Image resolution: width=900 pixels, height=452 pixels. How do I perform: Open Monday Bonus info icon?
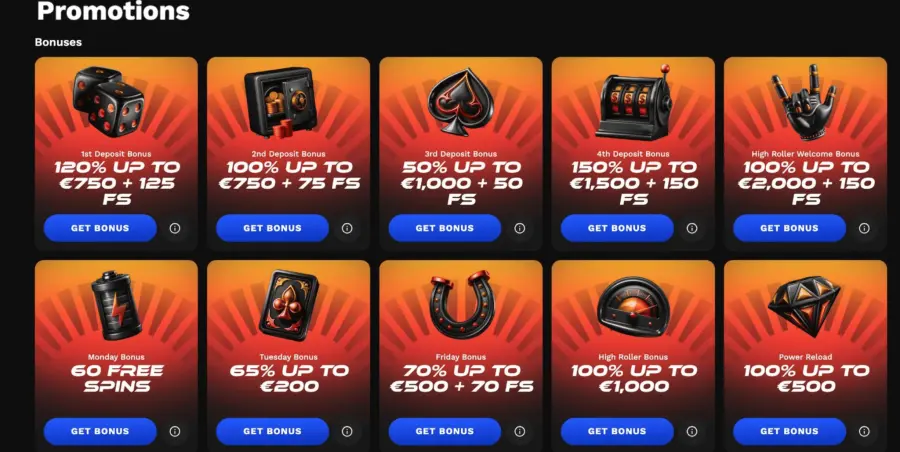coord(175,431)
